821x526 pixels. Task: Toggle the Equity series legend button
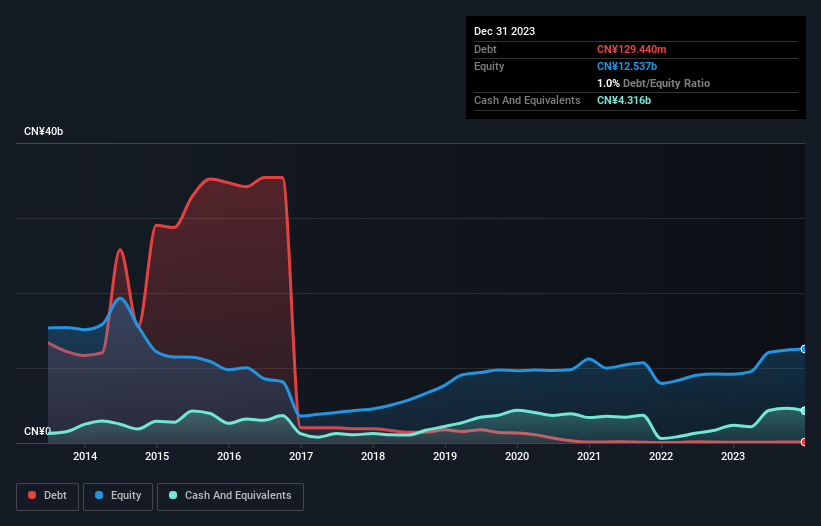[x=118, y=496]
